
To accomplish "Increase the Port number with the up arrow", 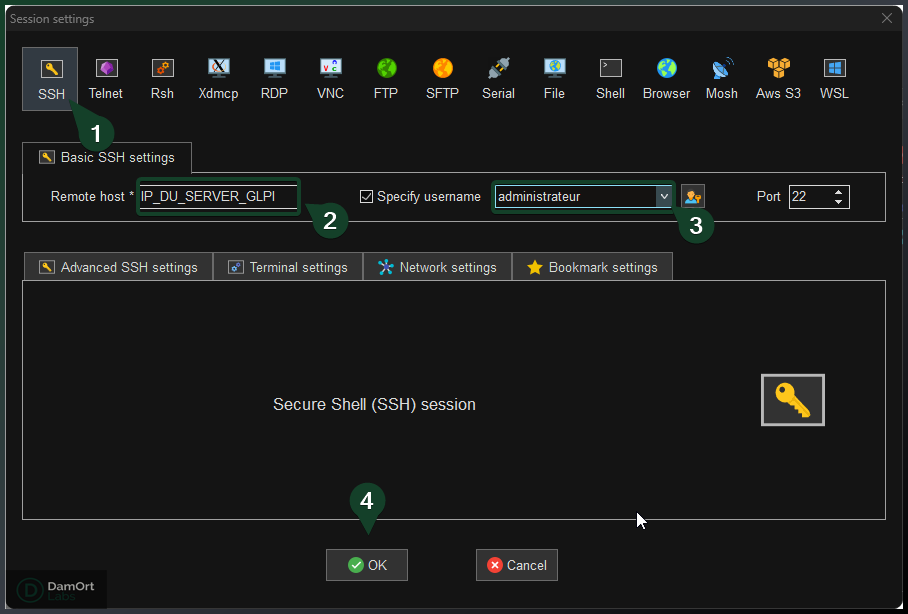I will (838, 191).
